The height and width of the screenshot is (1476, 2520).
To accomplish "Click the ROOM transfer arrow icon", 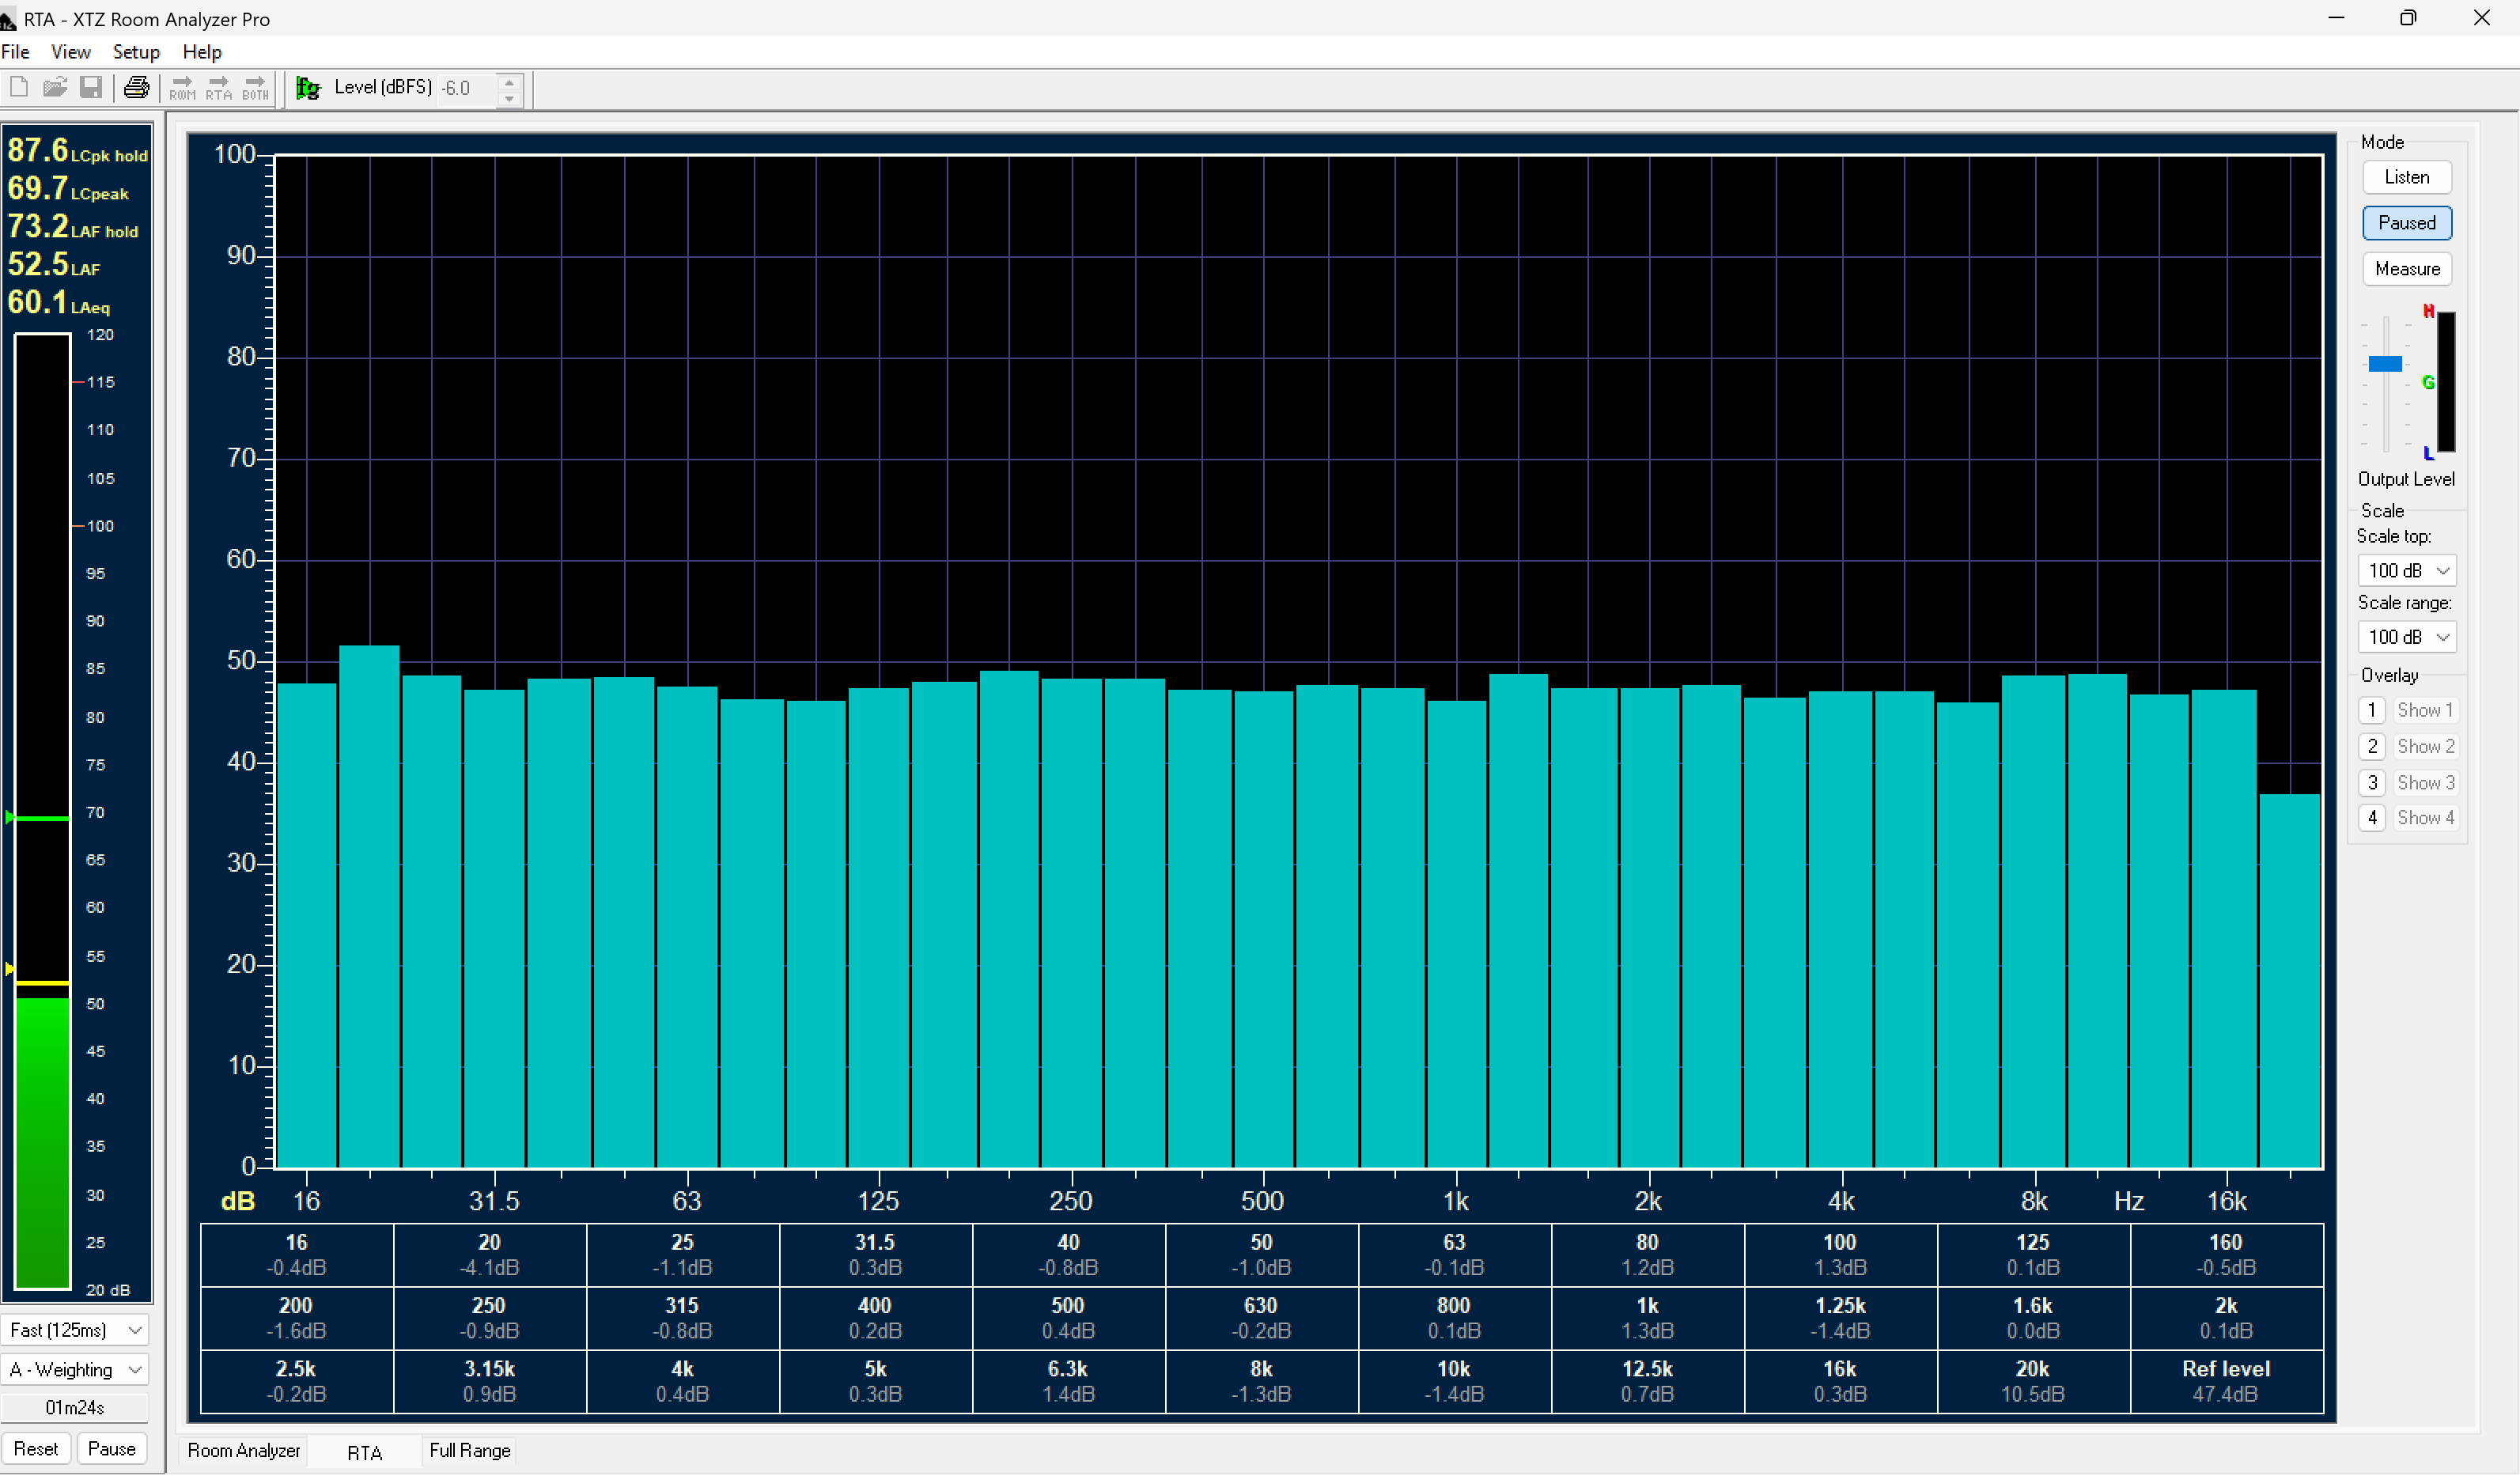I will coord(182,88).
